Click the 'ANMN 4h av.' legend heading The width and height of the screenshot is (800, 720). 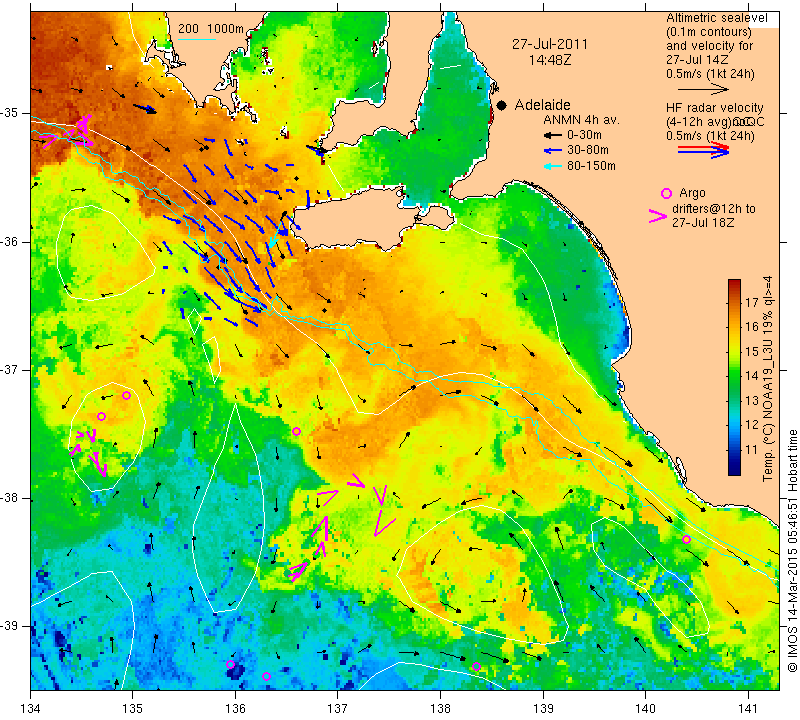click(581, 120)
